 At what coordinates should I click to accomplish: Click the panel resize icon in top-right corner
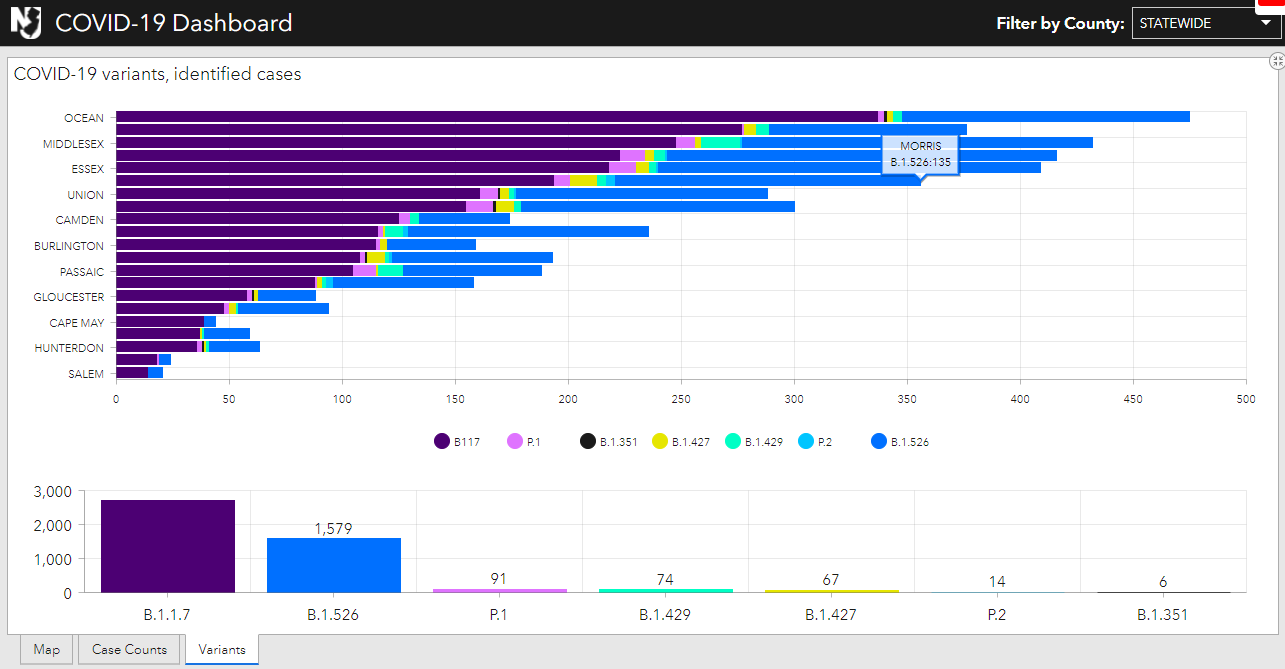tap(1277, 61)
